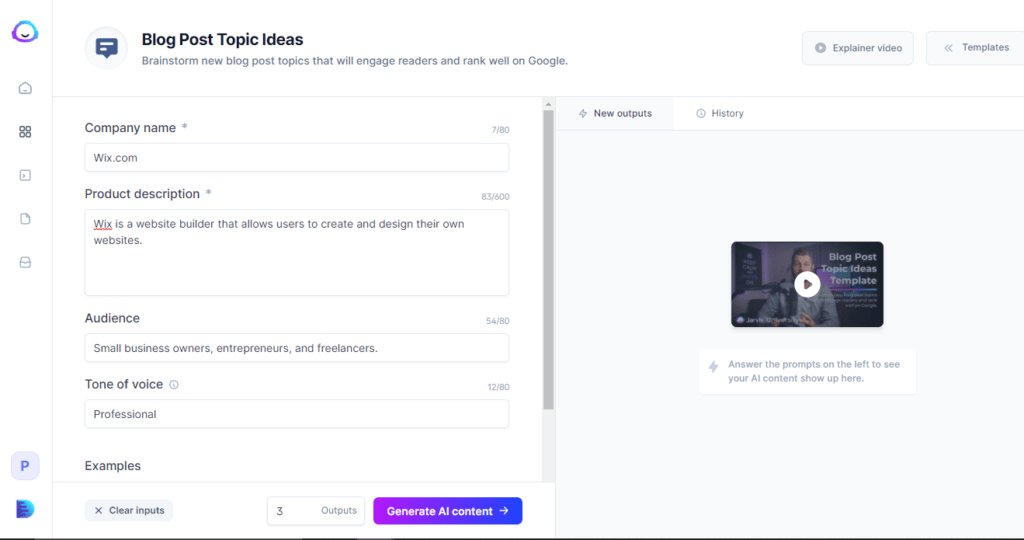Switch to the New outputs tab
Image resolution: width=1024 pixels, height=540 pixels.
614,114
